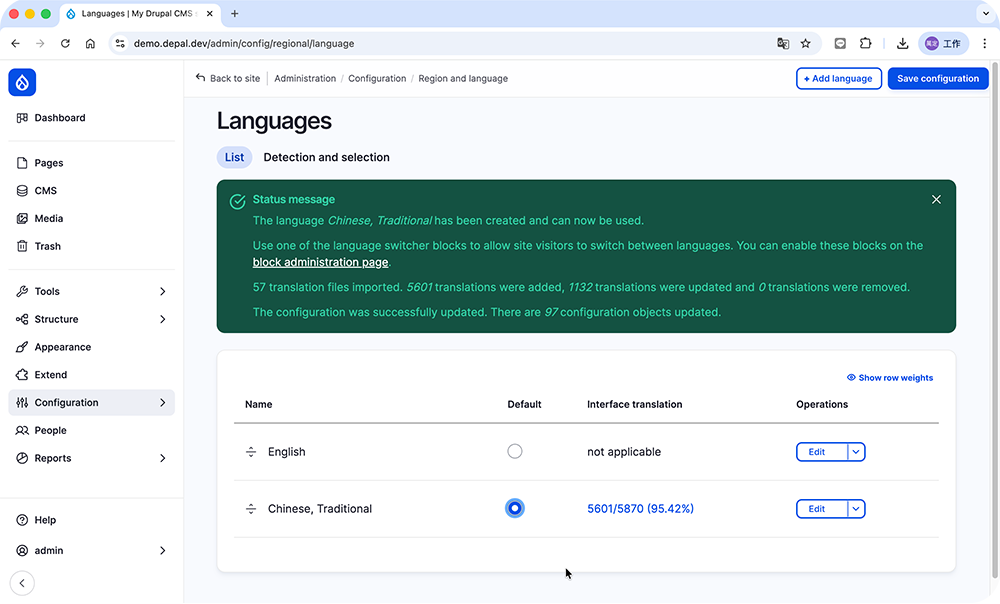Dismiss the status message

click(936, 200)
